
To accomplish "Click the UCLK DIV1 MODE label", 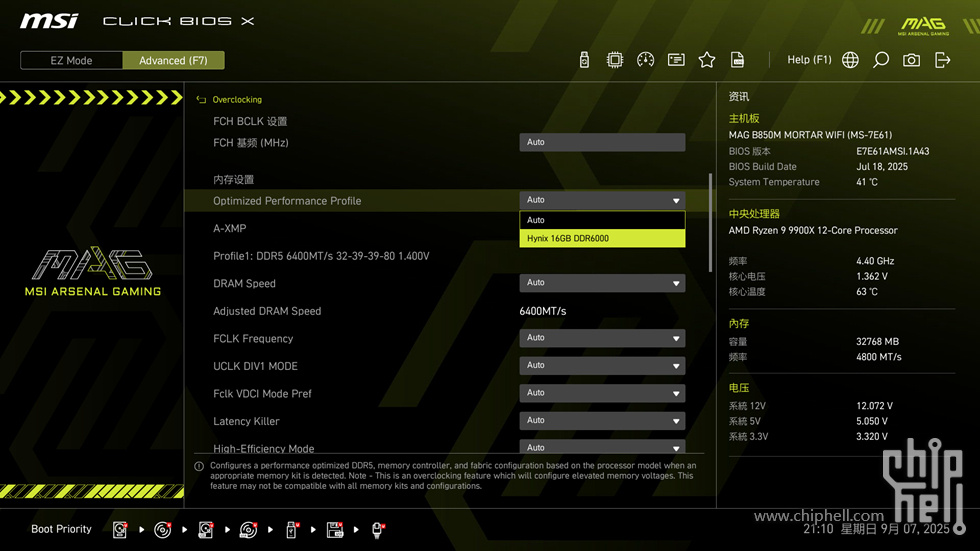I will click(x=255, y=366).
